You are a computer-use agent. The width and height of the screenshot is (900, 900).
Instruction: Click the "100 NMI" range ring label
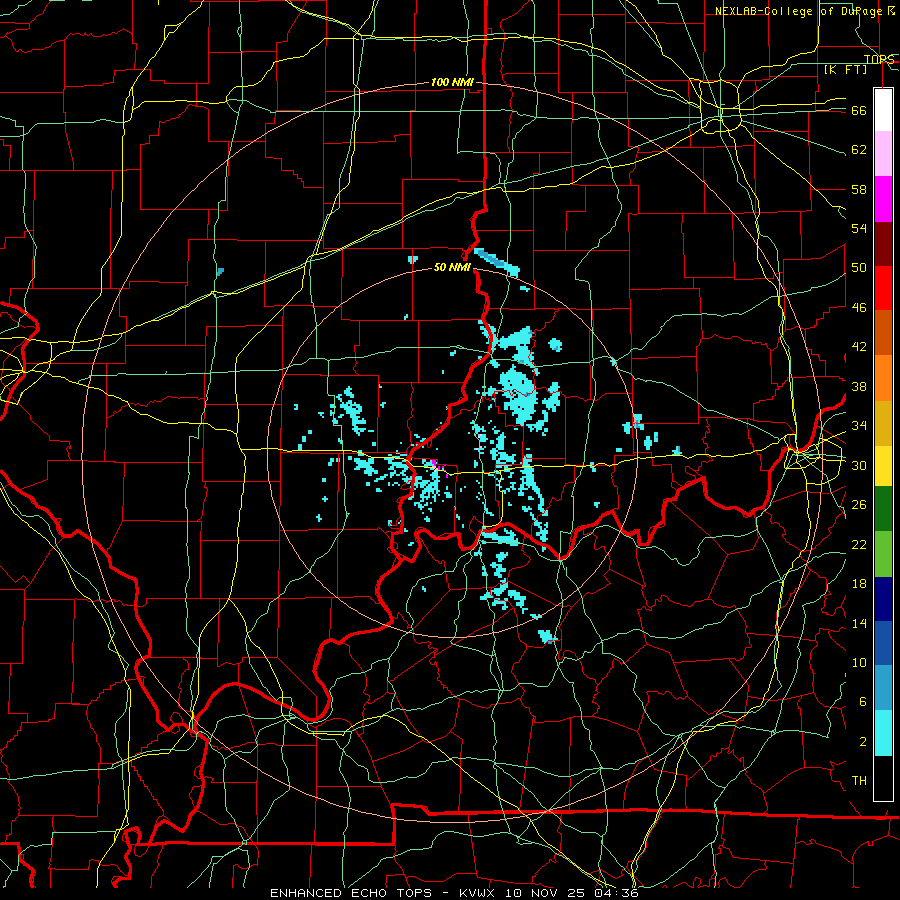(452, 82)
